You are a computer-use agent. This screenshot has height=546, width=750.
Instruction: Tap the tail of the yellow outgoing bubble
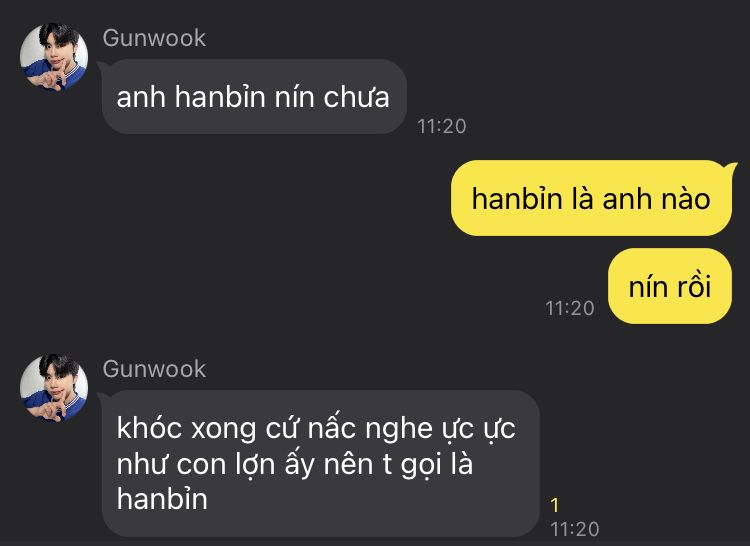point(732,167)
